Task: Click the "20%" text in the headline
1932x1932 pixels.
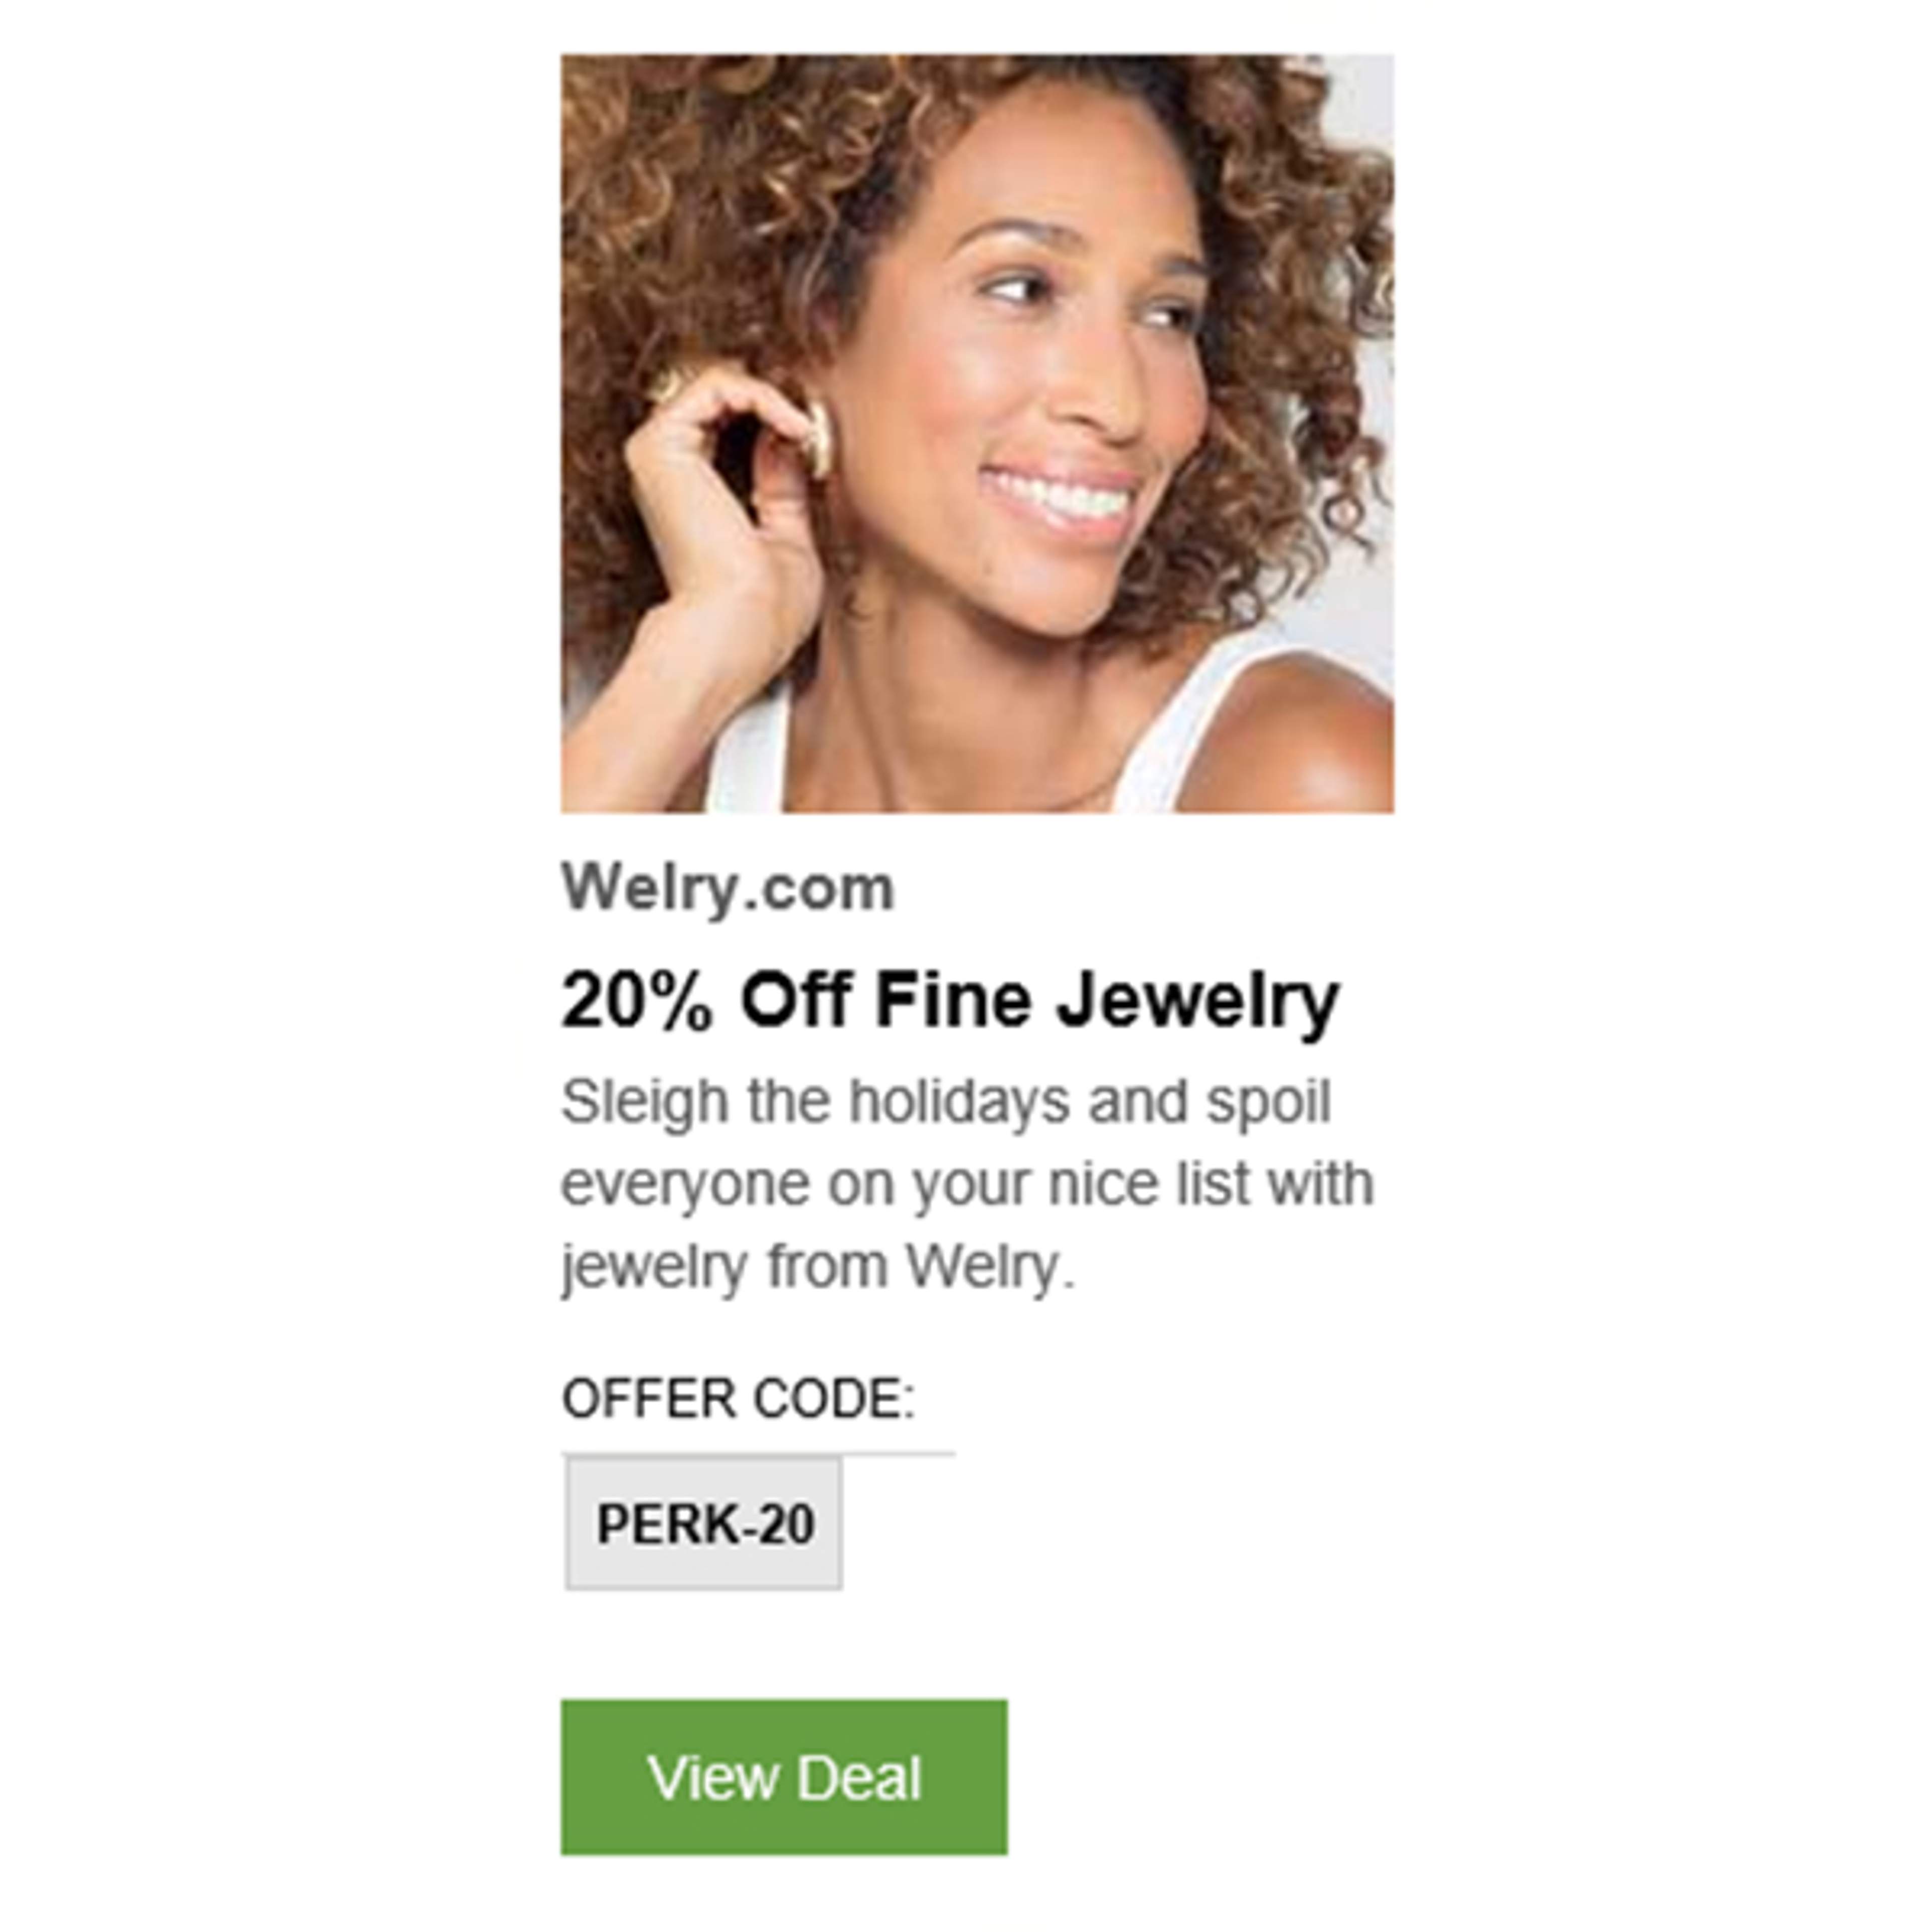Action: (637, 1000)
